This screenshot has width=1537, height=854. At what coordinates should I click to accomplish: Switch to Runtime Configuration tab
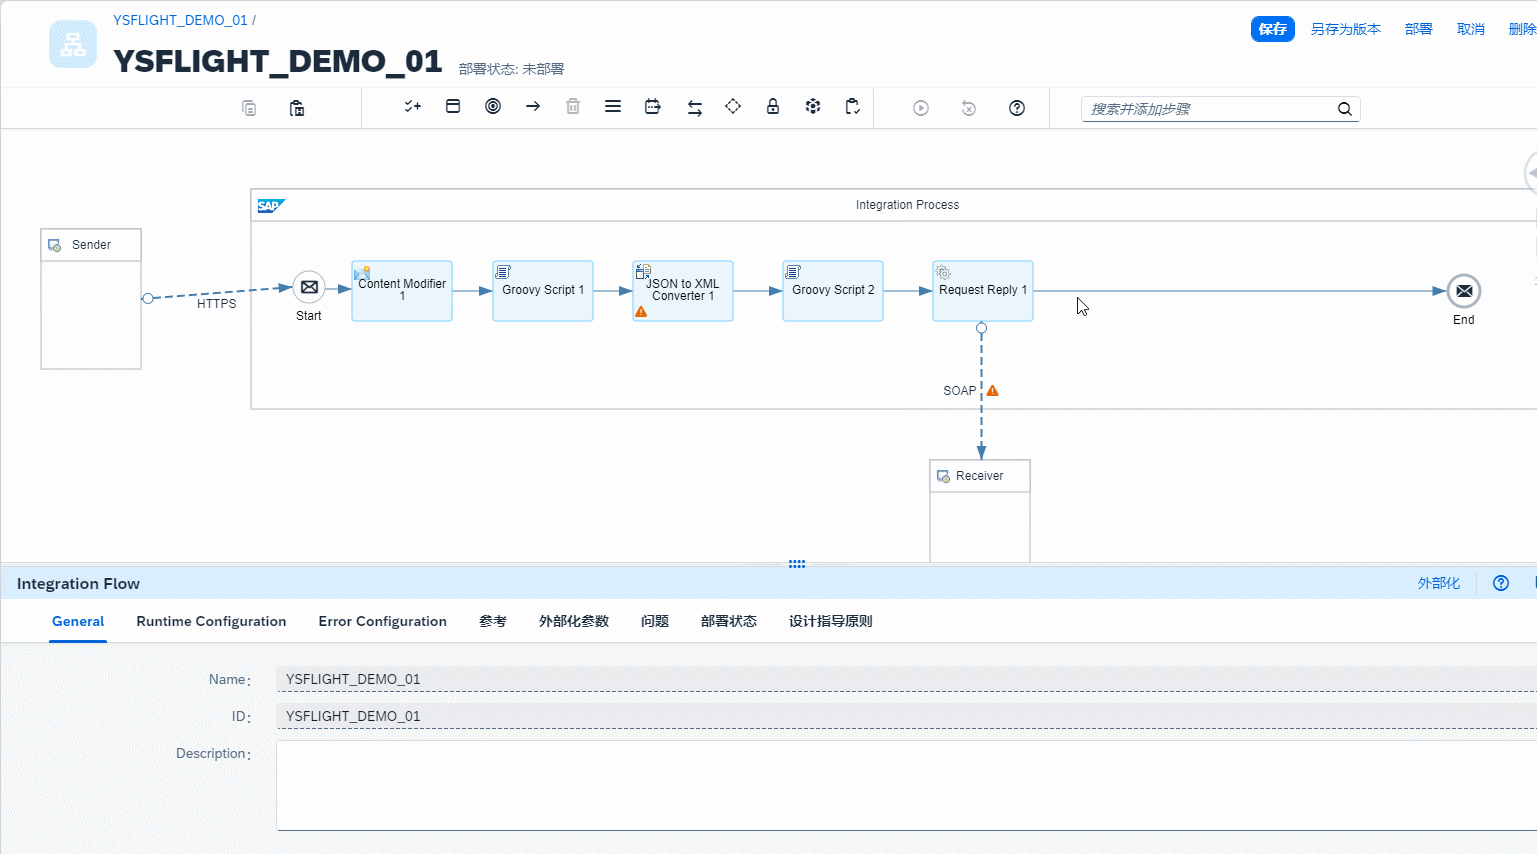tap(211, 621)
